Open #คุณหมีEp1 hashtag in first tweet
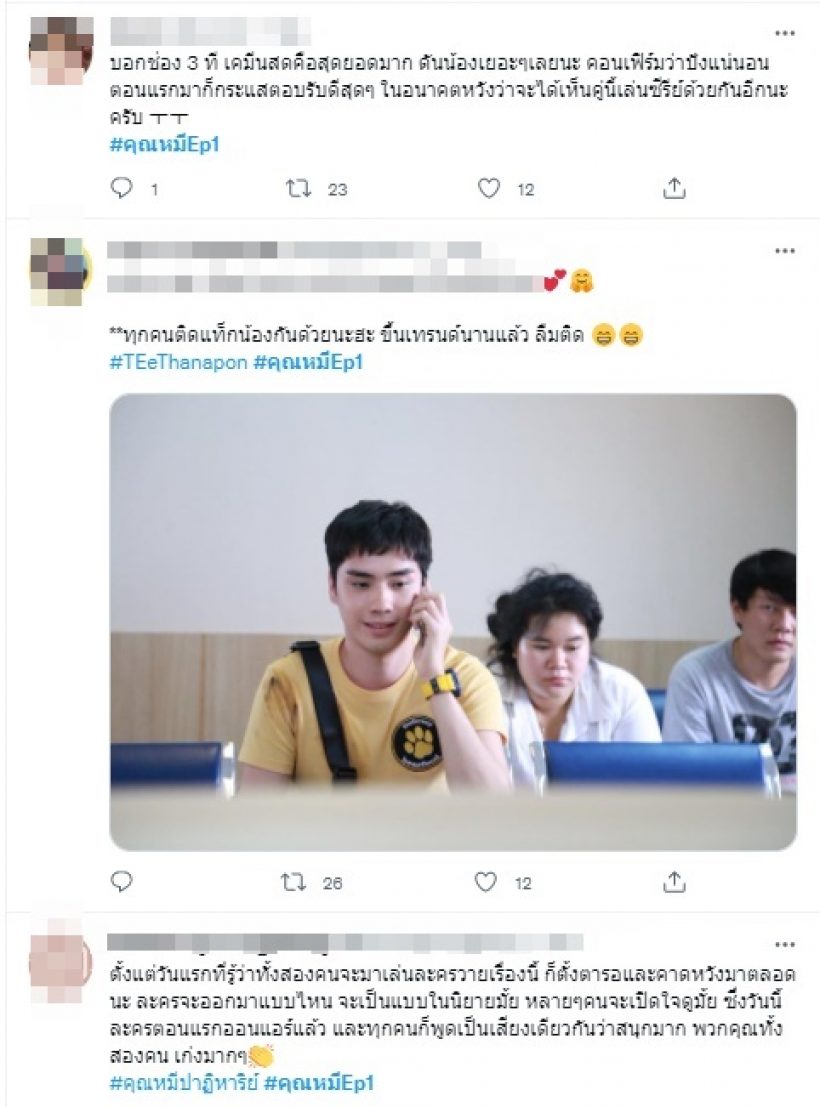The width and height of the screenshot is (820, 1107). point(165,145)
